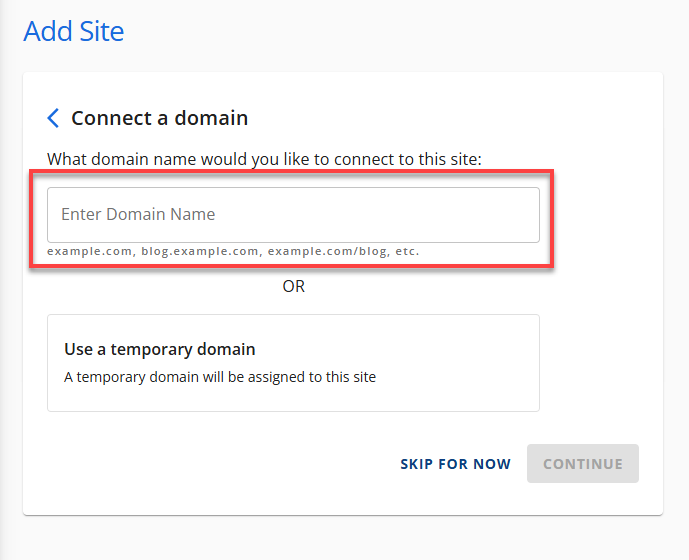Click the 'etc.' text ending the hint

(x=407, y=251)
